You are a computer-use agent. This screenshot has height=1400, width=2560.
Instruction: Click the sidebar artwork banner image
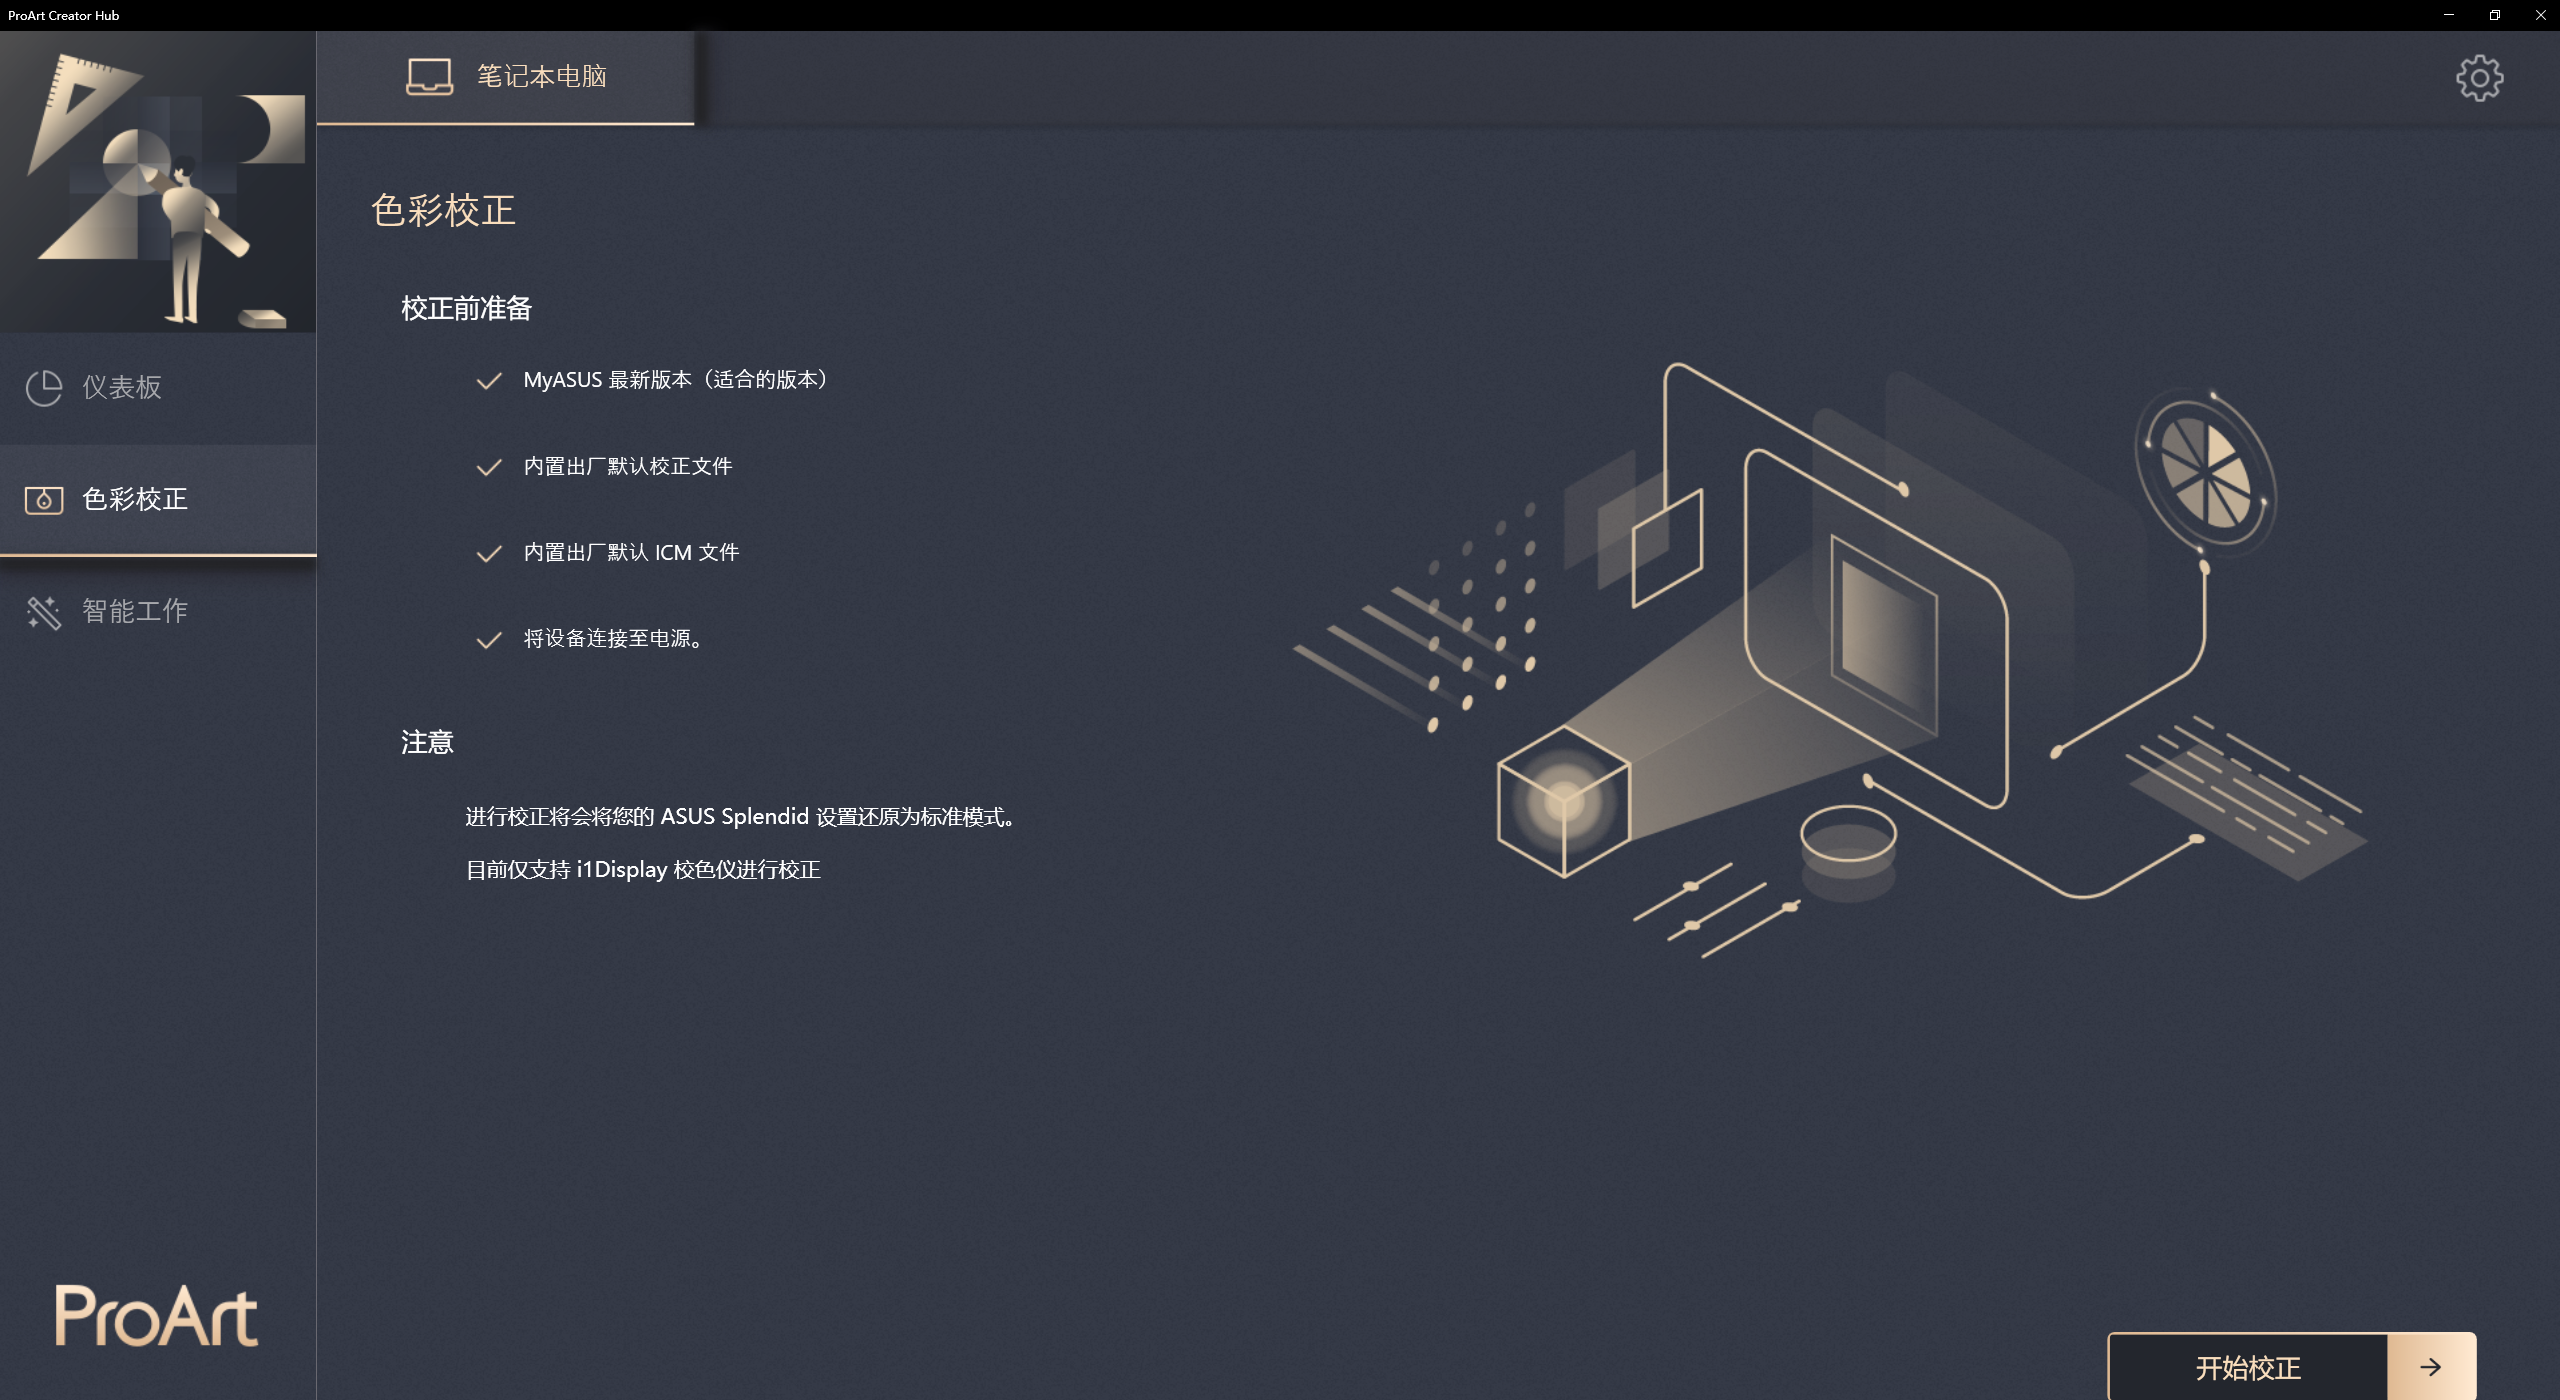coord(158,182)
